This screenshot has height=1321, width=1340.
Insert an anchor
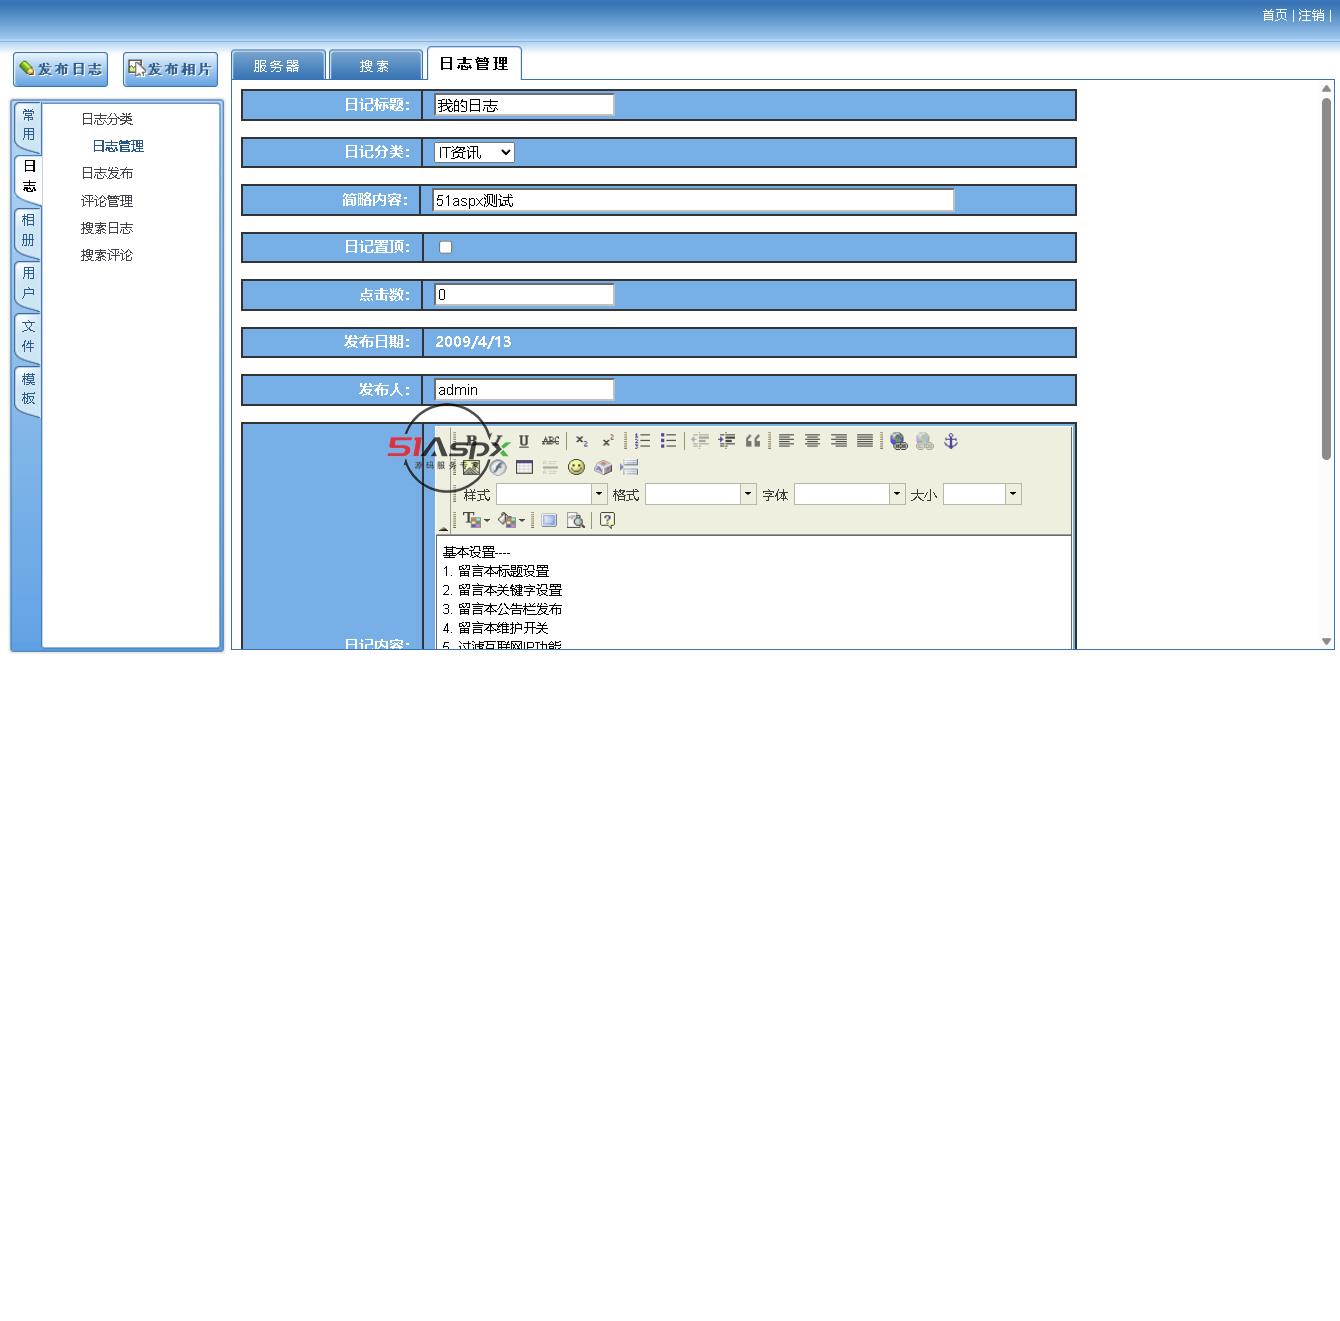click(951, 441)
